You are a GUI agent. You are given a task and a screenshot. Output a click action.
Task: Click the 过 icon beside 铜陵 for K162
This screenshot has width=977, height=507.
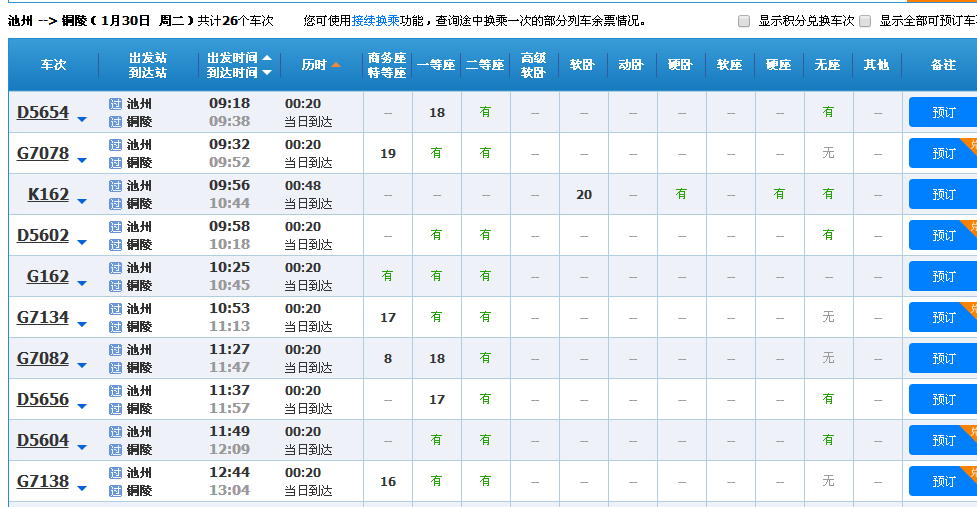(x=115, y=203)
